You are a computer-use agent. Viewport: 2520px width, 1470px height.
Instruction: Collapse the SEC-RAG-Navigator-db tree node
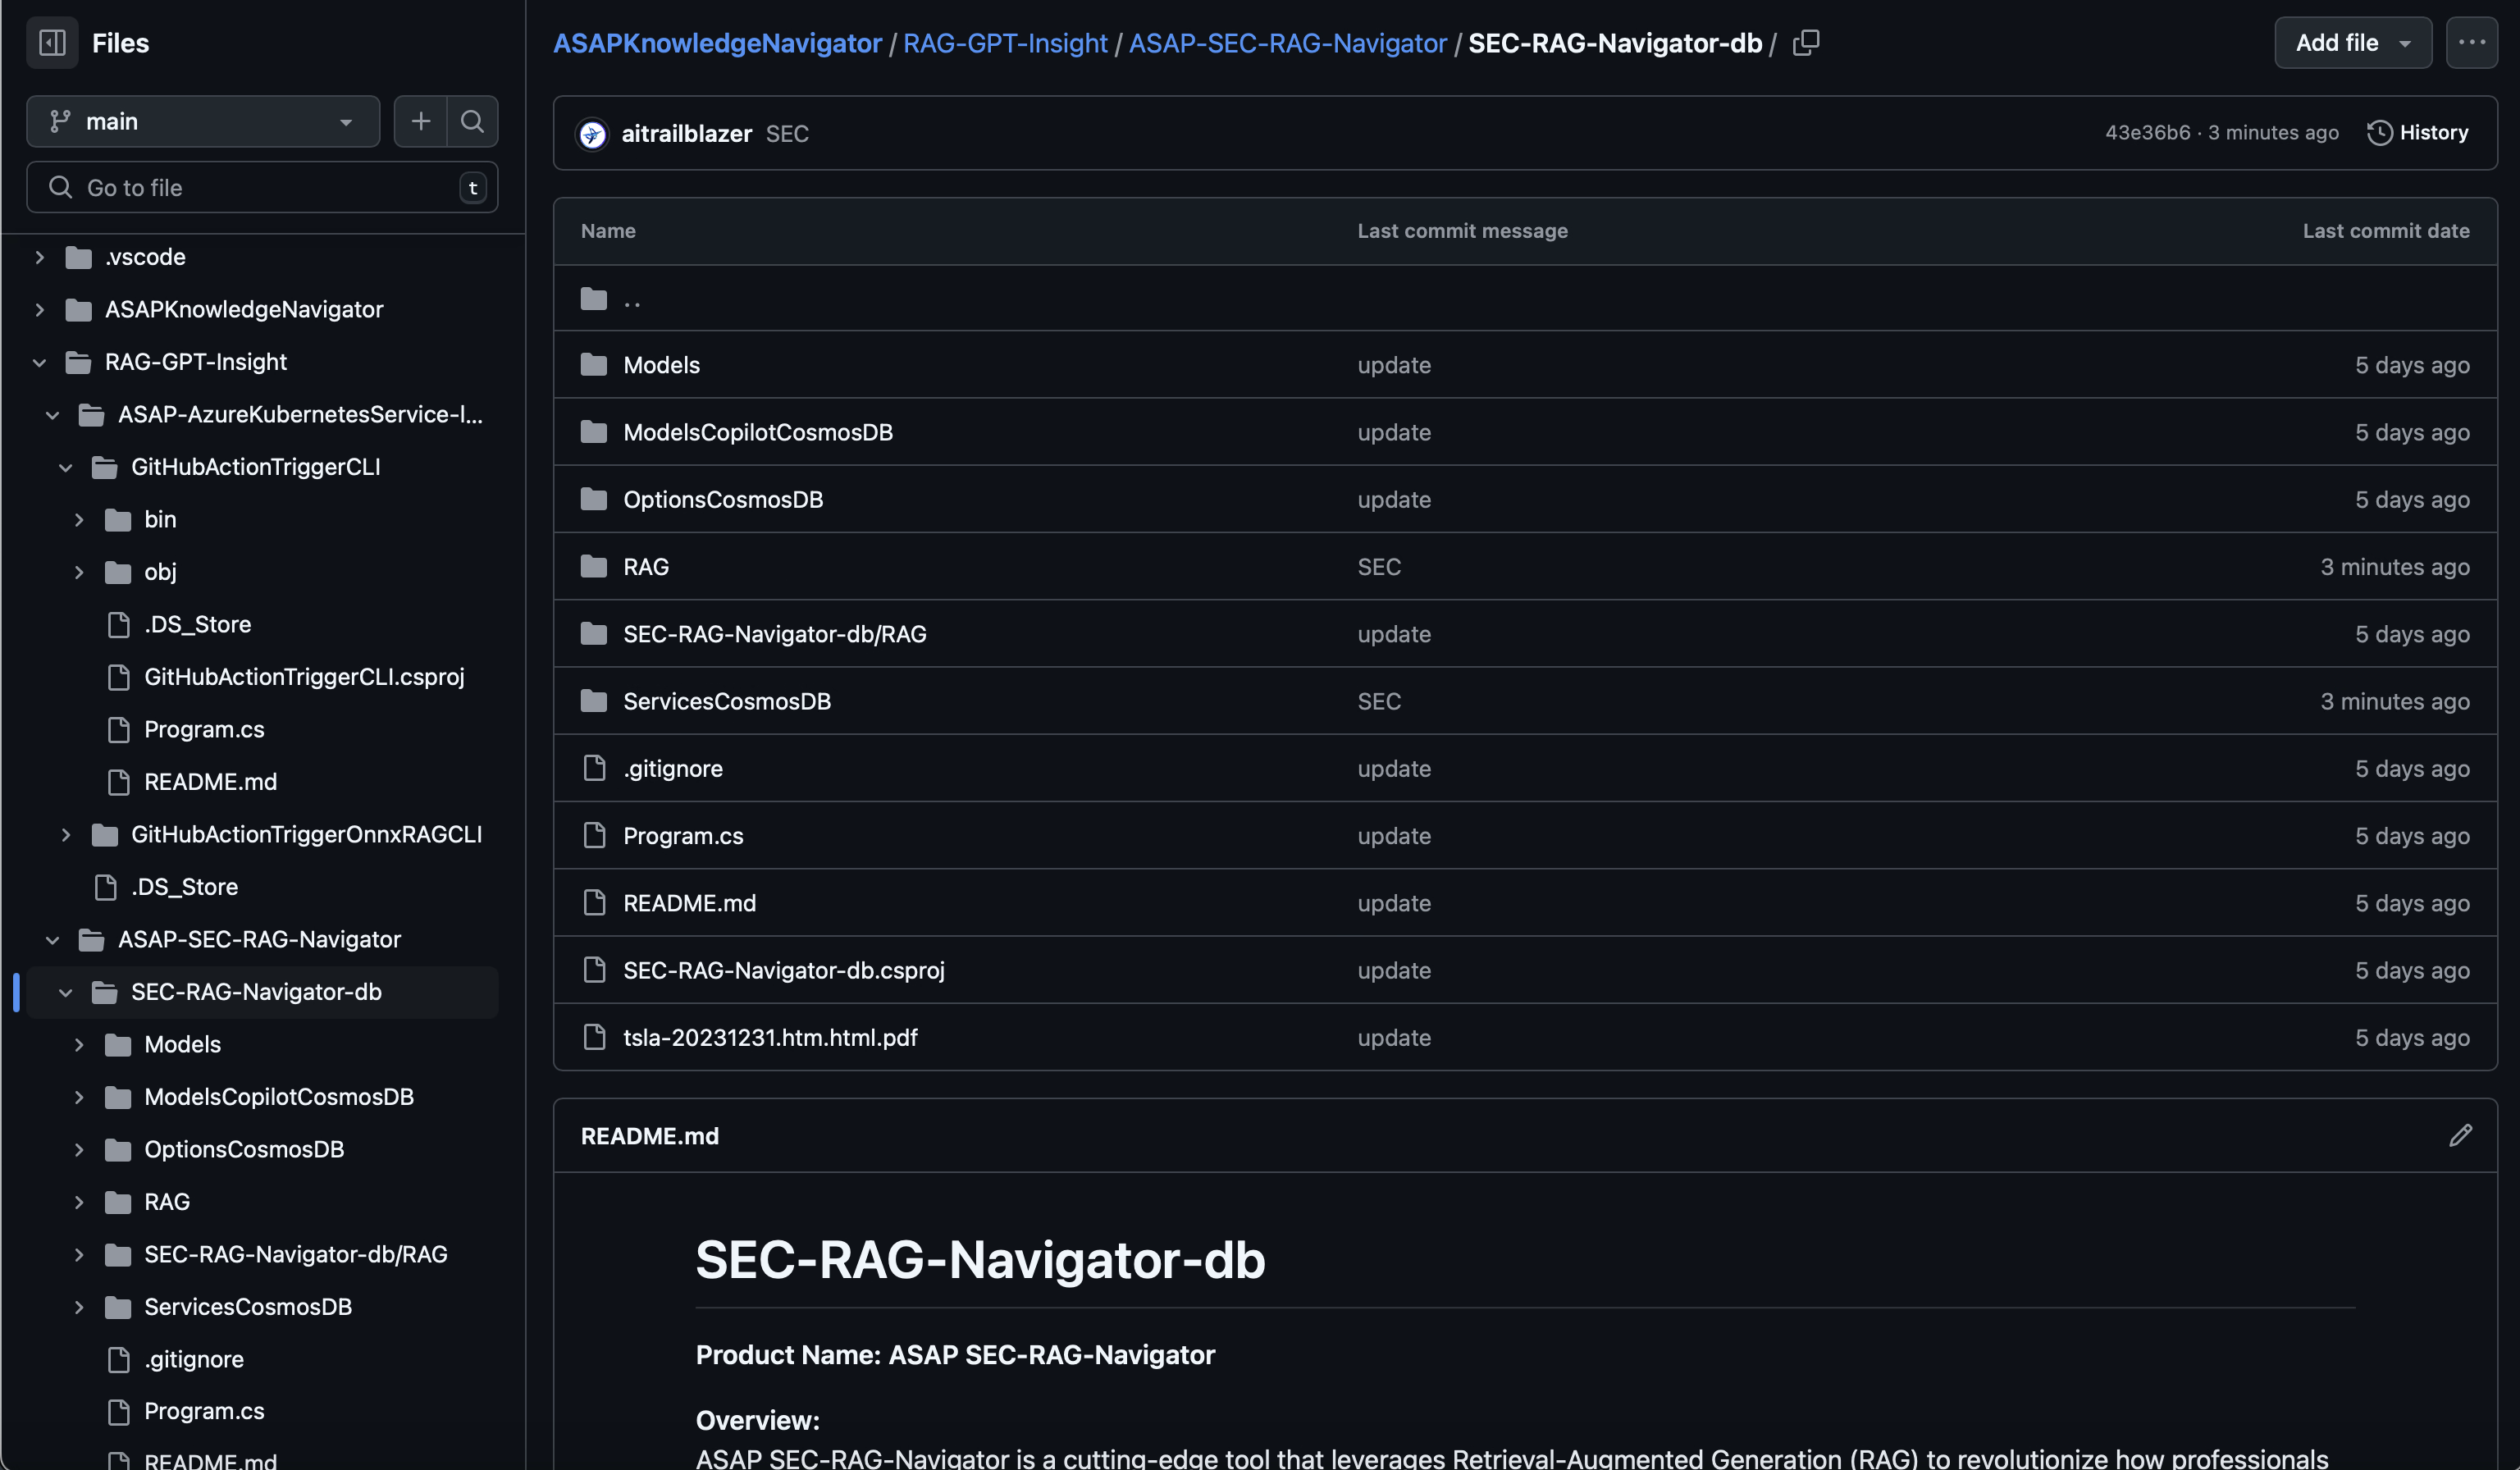point(66,992)
